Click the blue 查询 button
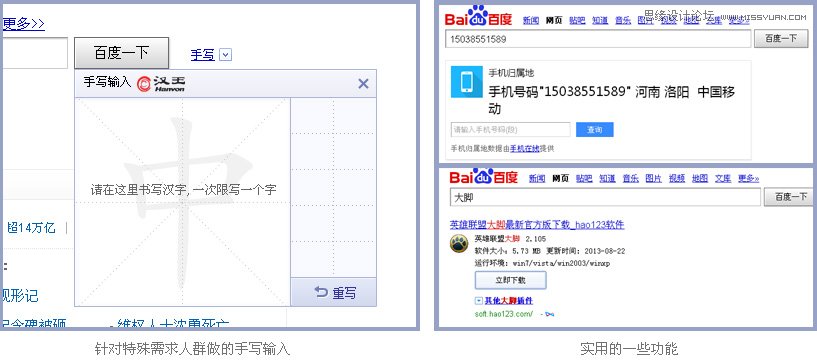 coord(595,130)
